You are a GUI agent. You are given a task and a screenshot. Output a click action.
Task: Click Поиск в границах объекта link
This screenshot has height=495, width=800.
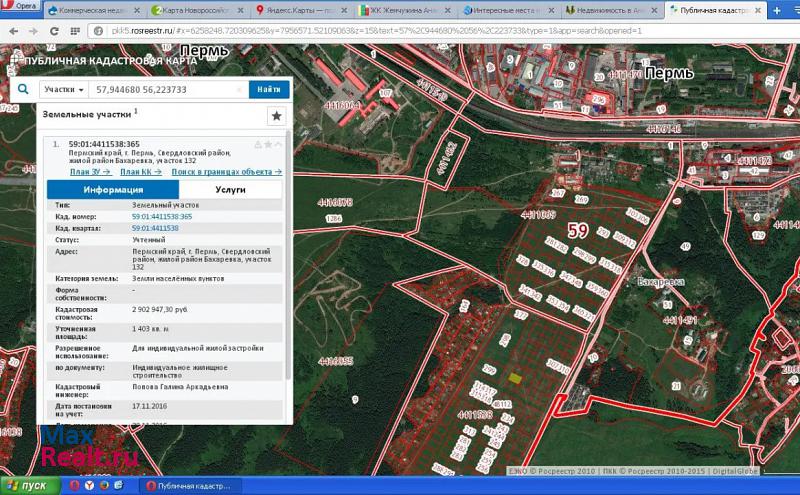[x=226, y=172]
